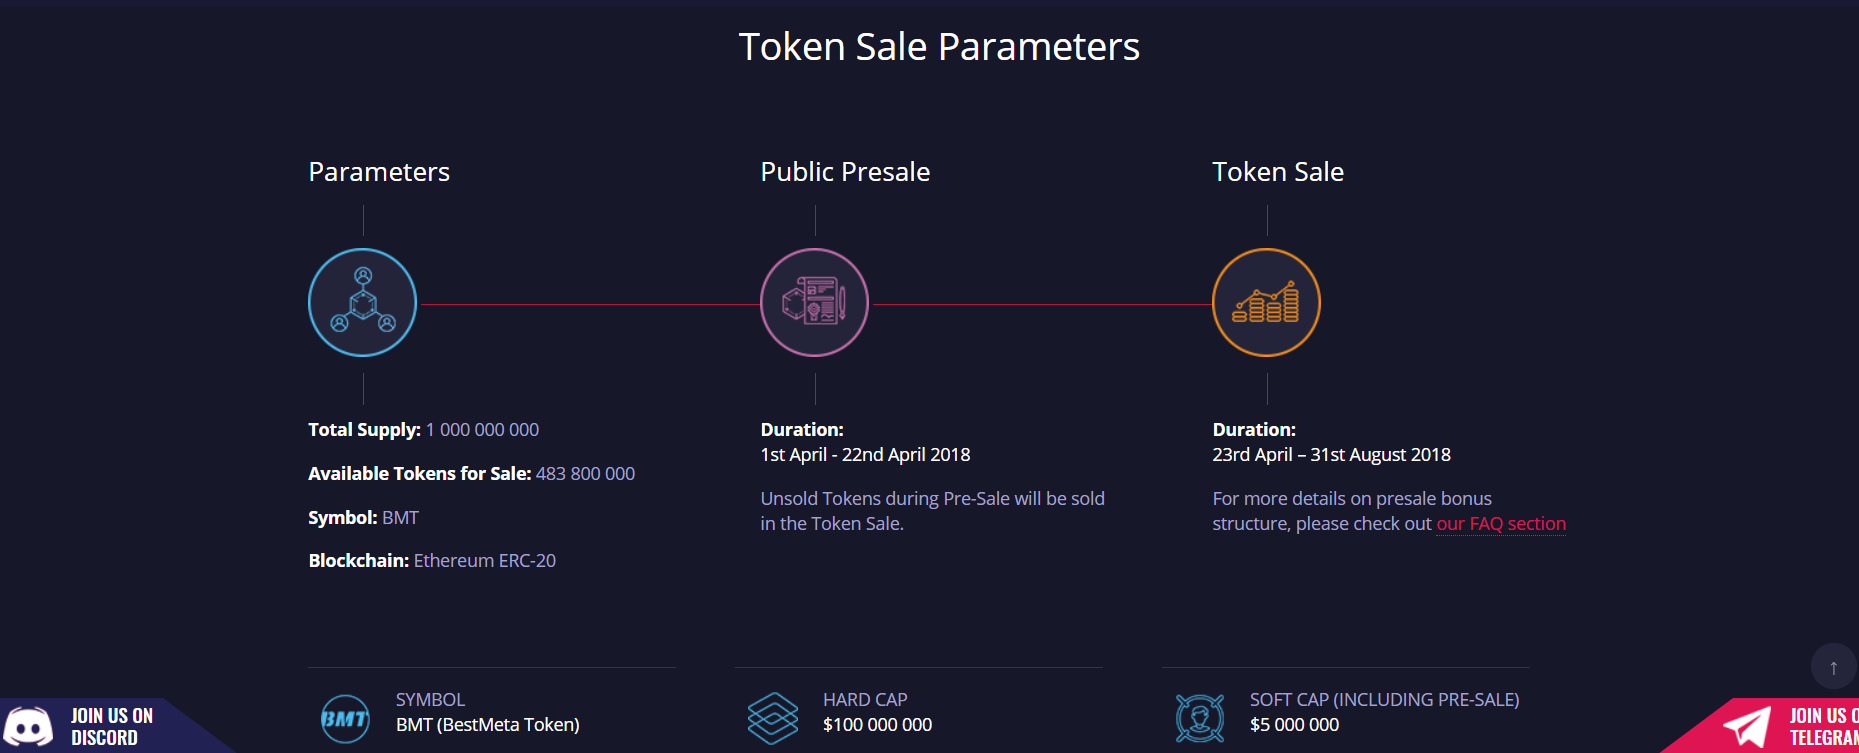This screenshot has width=1859, height=753.
Task: Click the Join Us on Discord banner text
Action: 112,727
